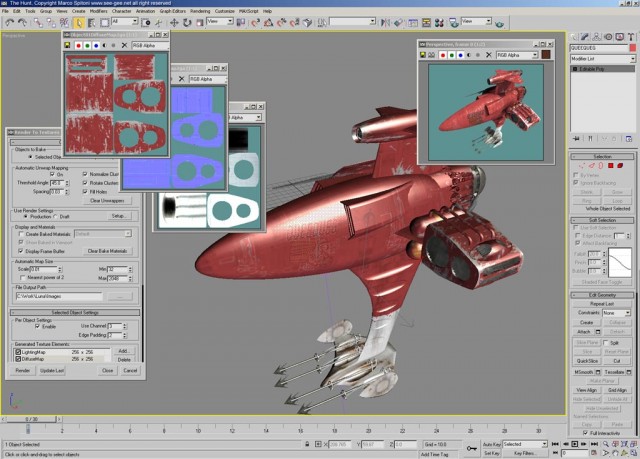Select the Draft render settings radio
Viewport: 640px width, 459px height.
click(56, 217)
